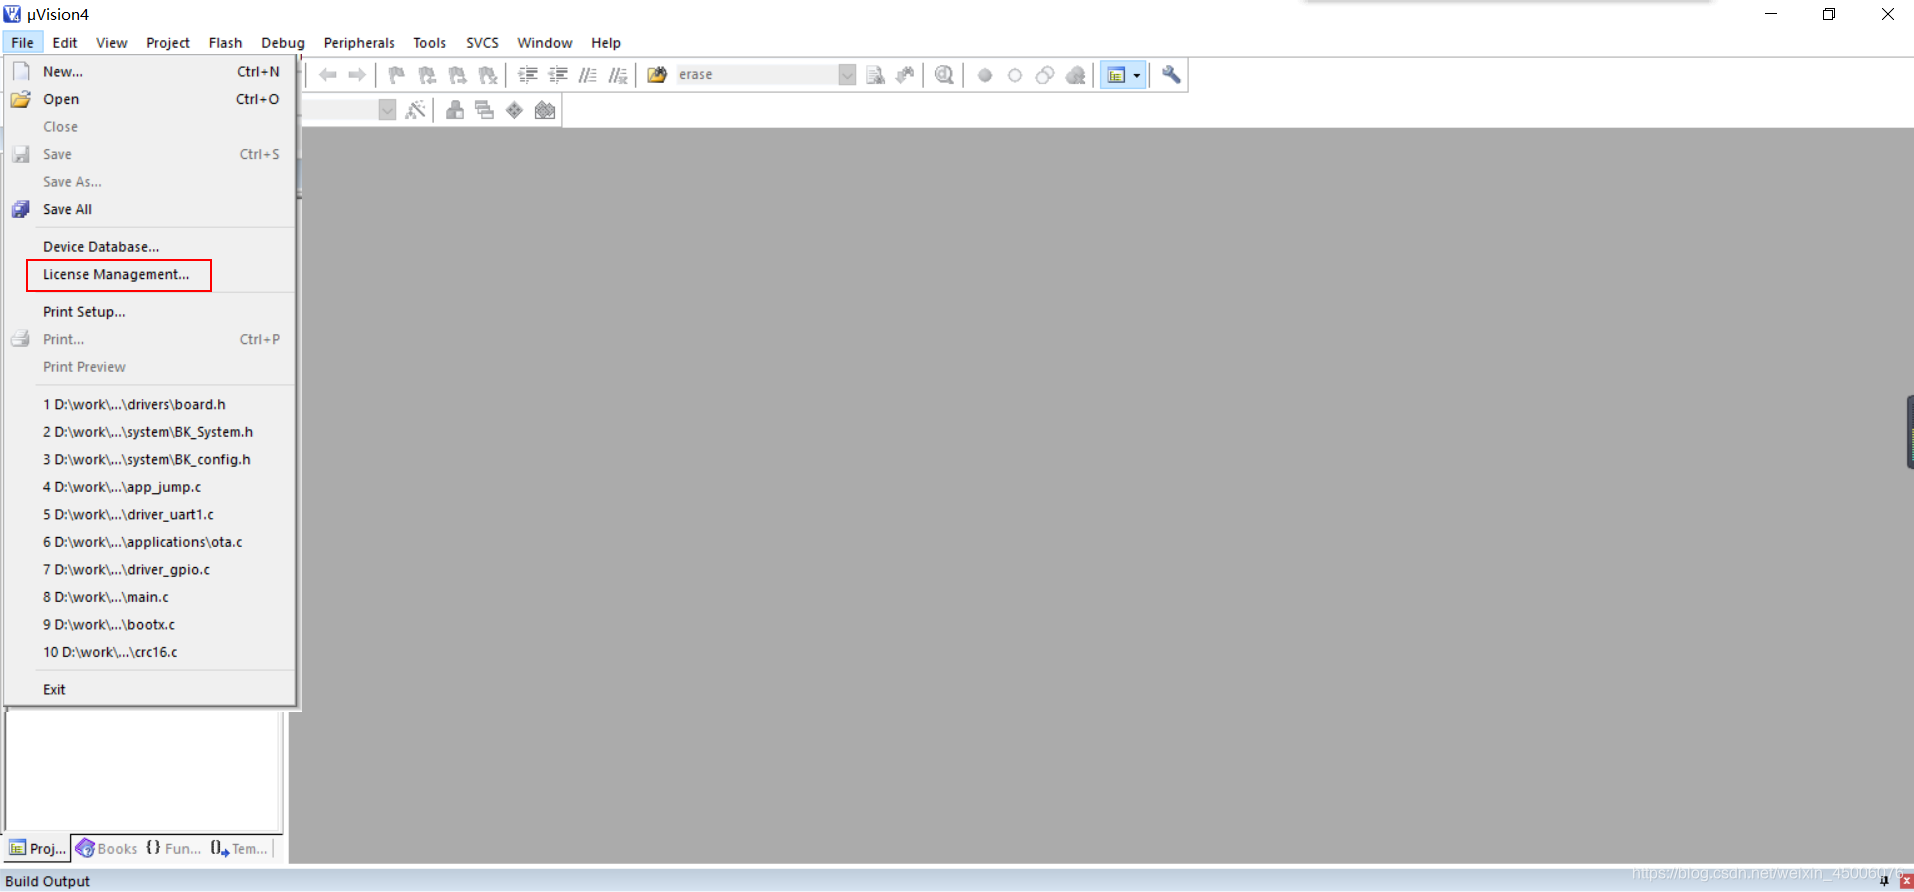The height and width of the screenshot is (892, 1914).
Task: Open the View menu
Action: tap(112, 43)
